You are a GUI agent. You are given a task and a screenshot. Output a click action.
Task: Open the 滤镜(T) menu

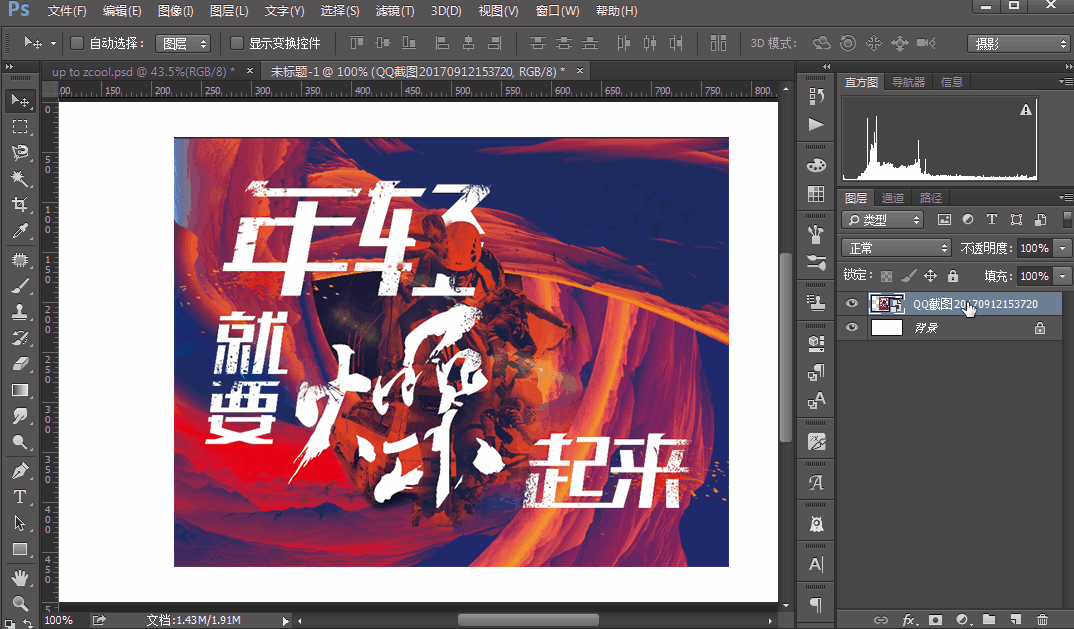click(x=395, y=11)
